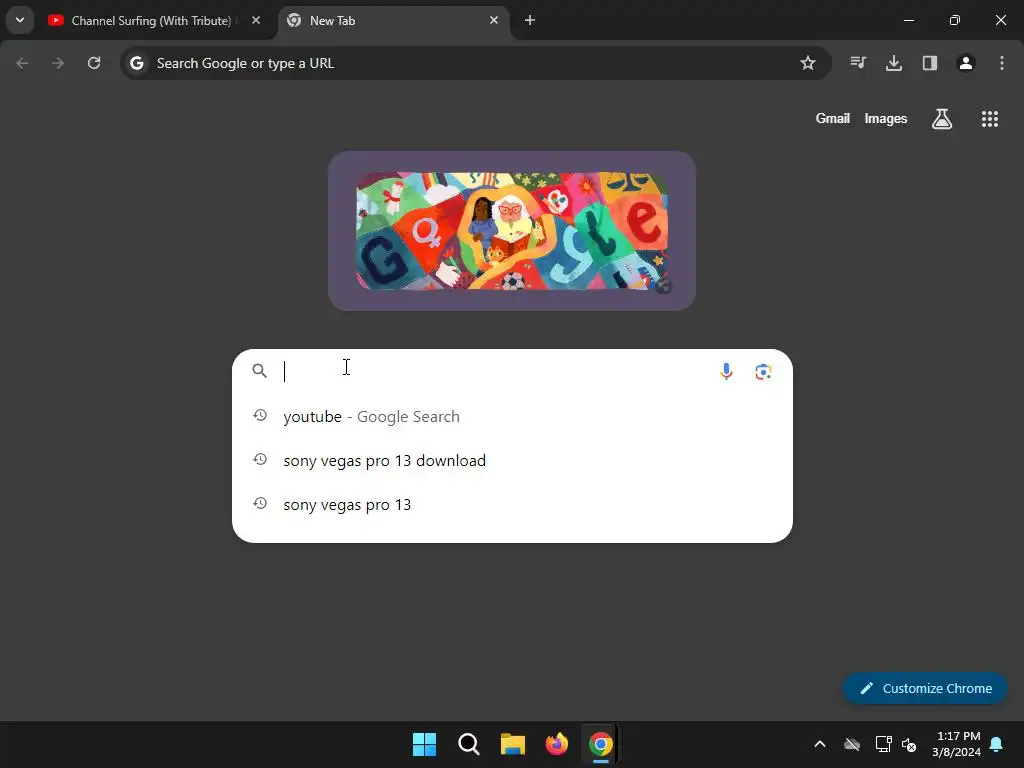Click muted volume tray icon

click(908, 744)
